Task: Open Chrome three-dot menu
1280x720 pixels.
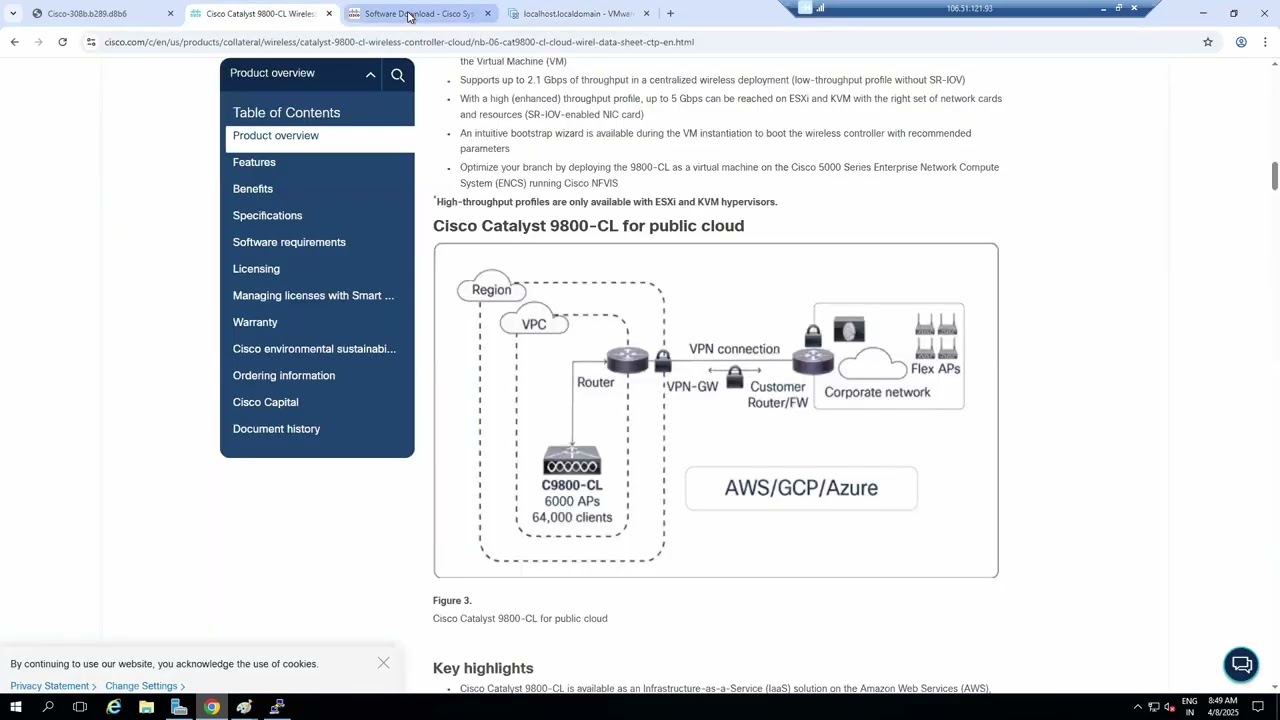Action: point(1265,42)
